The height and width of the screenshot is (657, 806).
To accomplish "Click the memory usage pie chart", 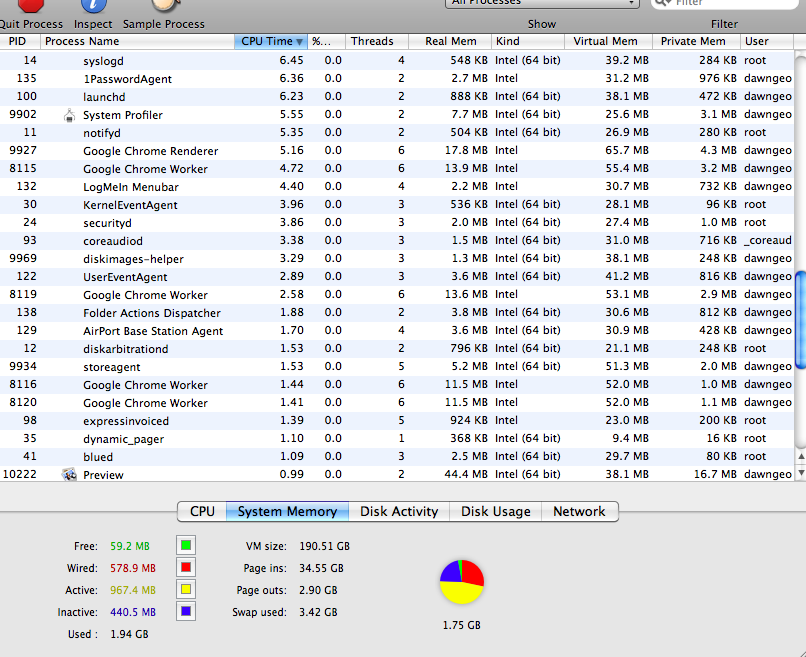I will tap(462, 581).
